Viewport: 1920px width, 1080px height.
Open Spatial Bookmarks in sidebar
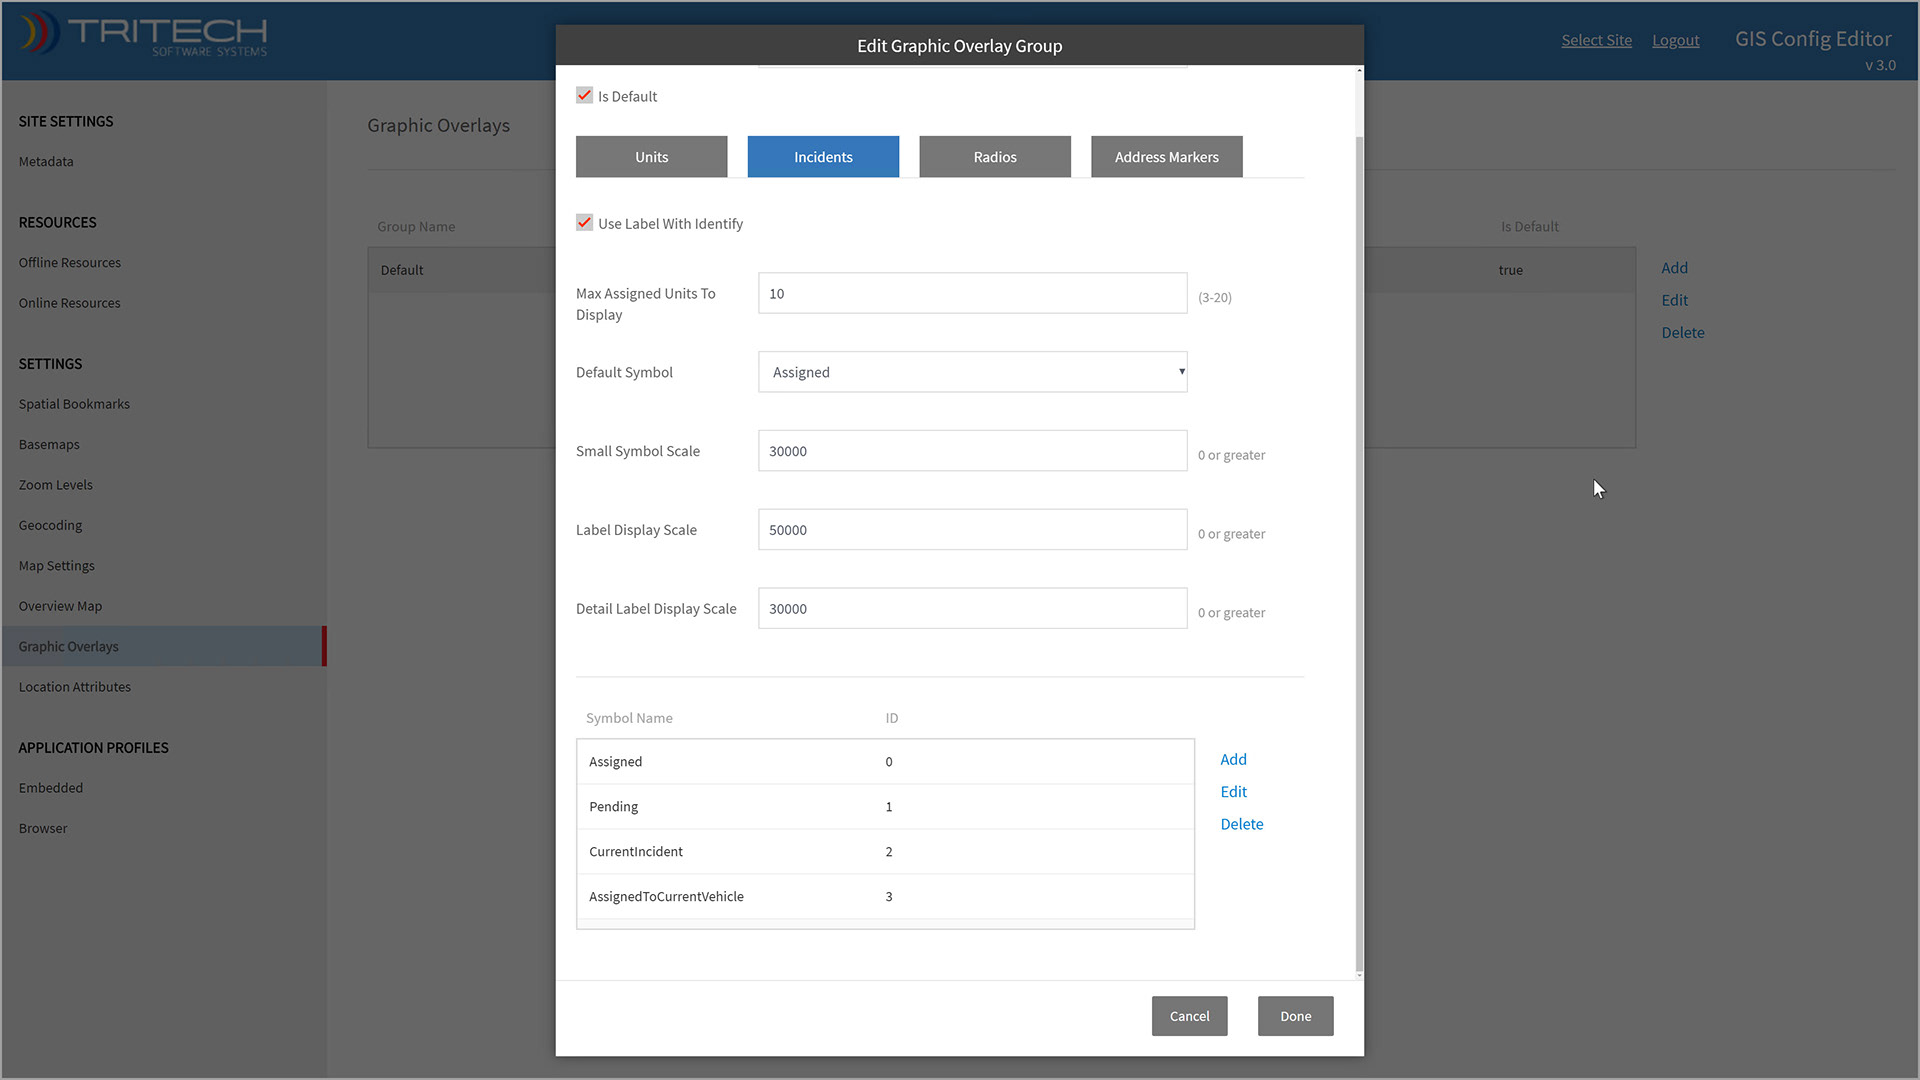74,404
